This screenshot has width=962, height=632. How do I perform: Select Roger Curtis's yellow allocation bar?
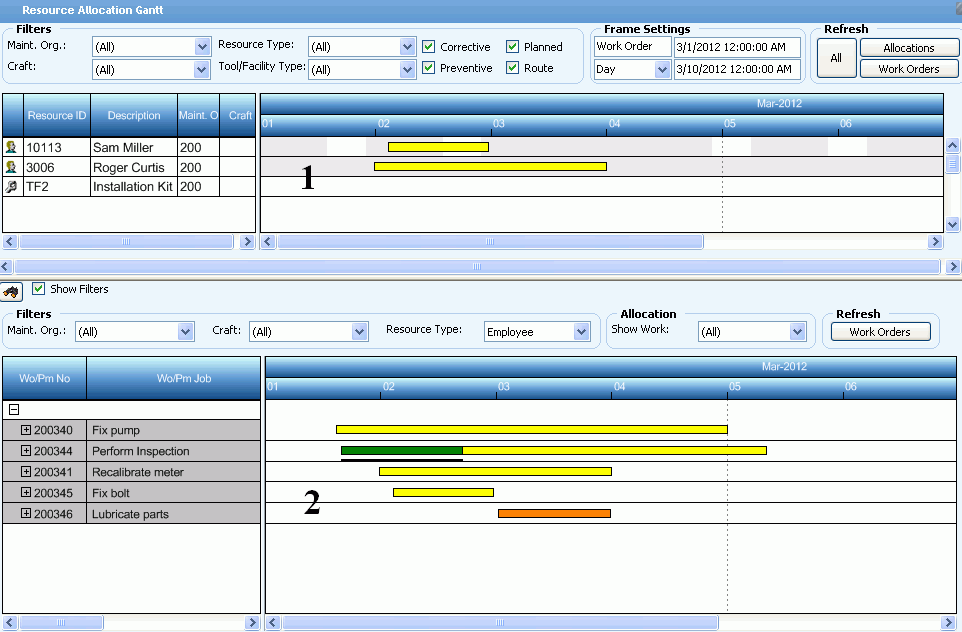[490, 166]
